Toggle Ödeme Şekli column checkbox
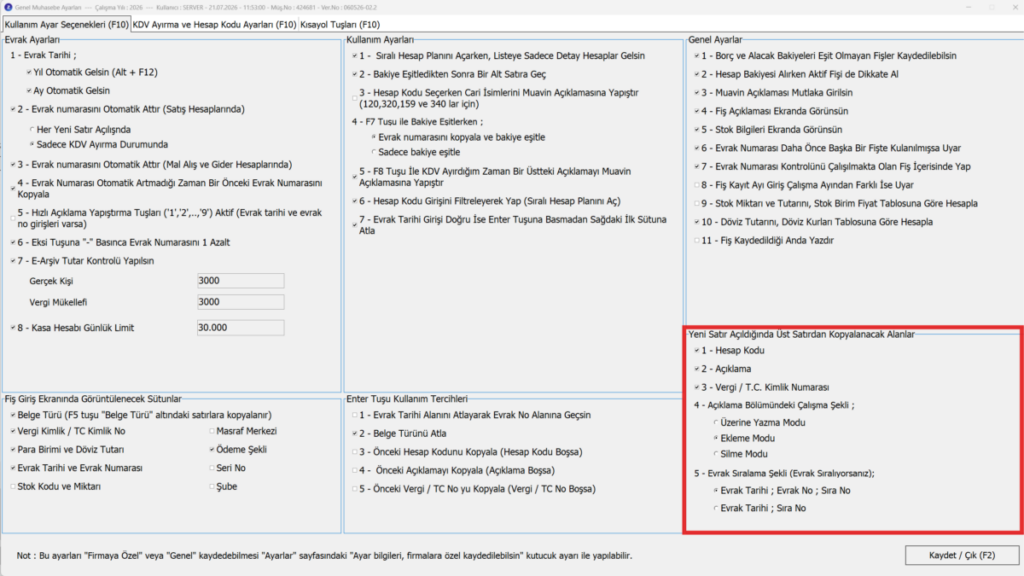 [x=212, y=450]
